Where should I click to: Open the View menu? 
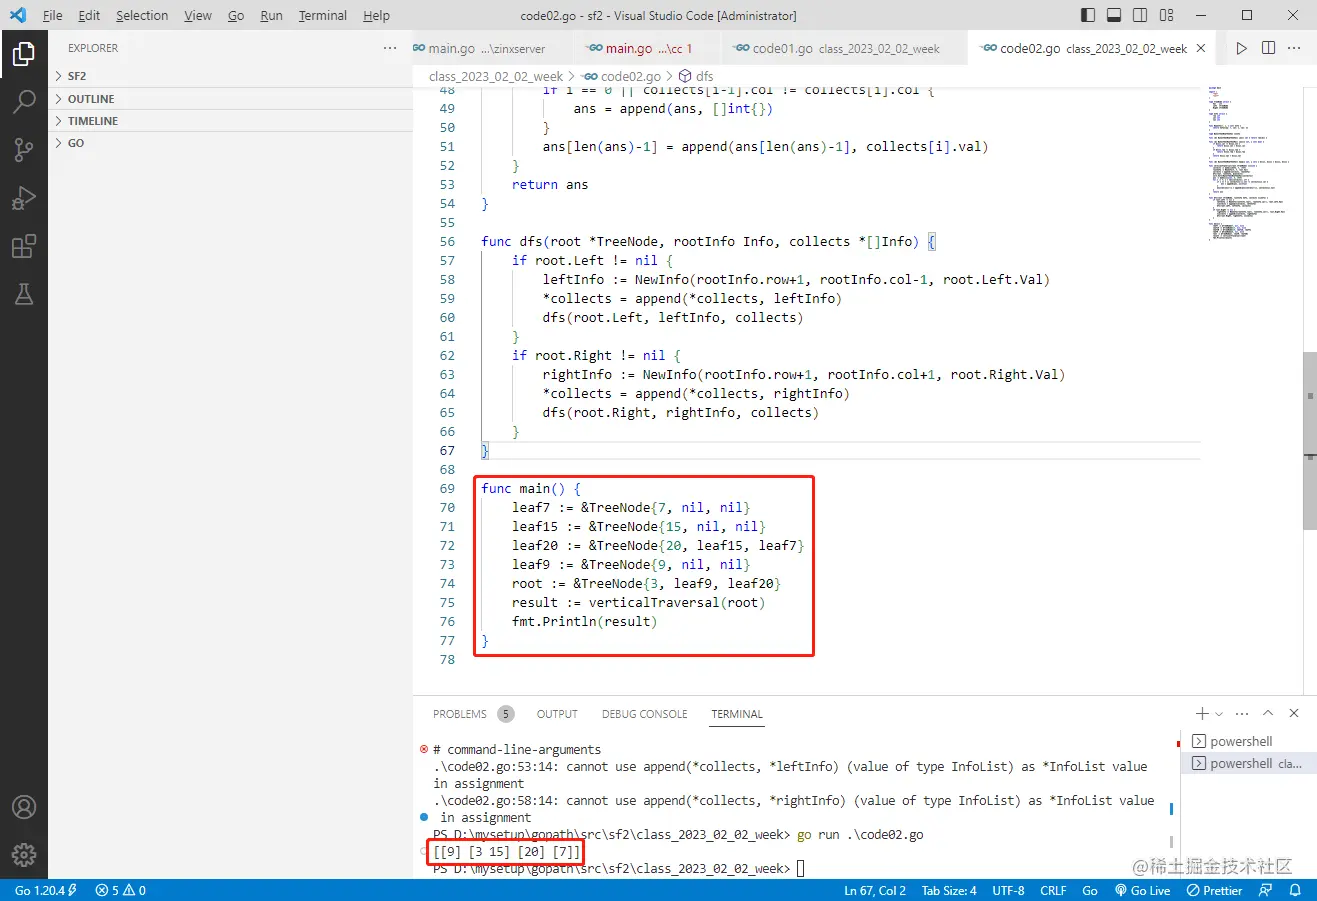[198, 15]
